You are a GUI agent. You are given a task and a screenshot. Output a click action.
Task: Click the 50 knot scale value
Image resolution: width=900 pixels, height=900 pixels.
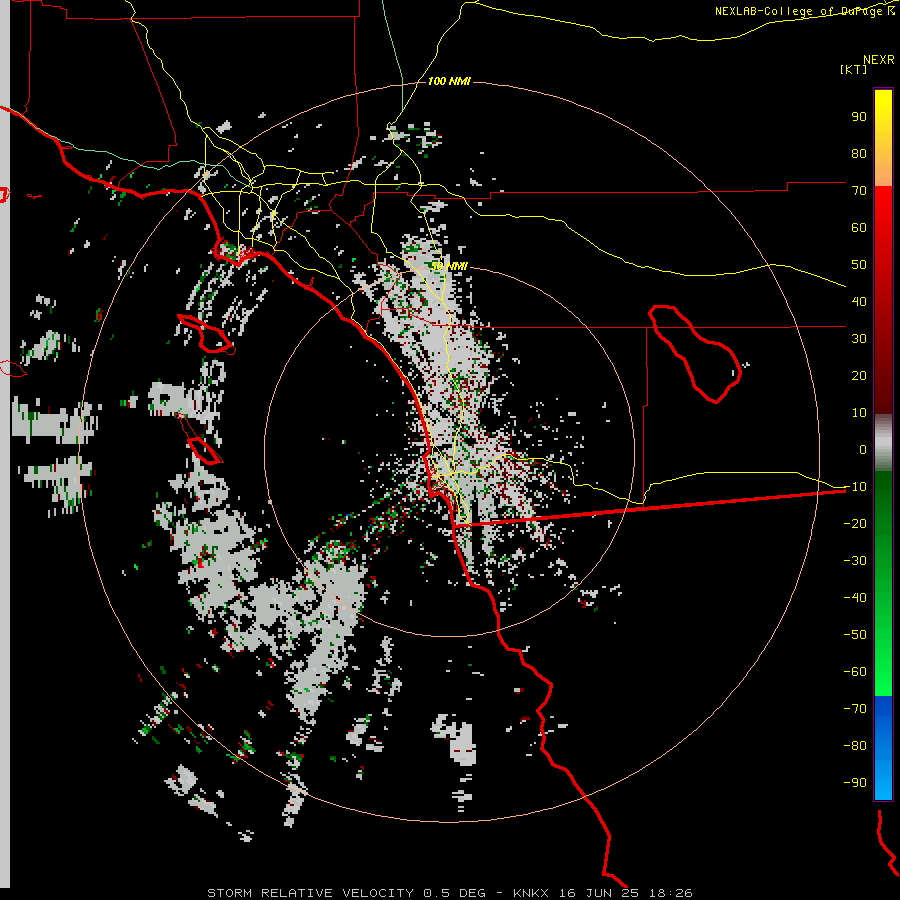tap(859, 265)
